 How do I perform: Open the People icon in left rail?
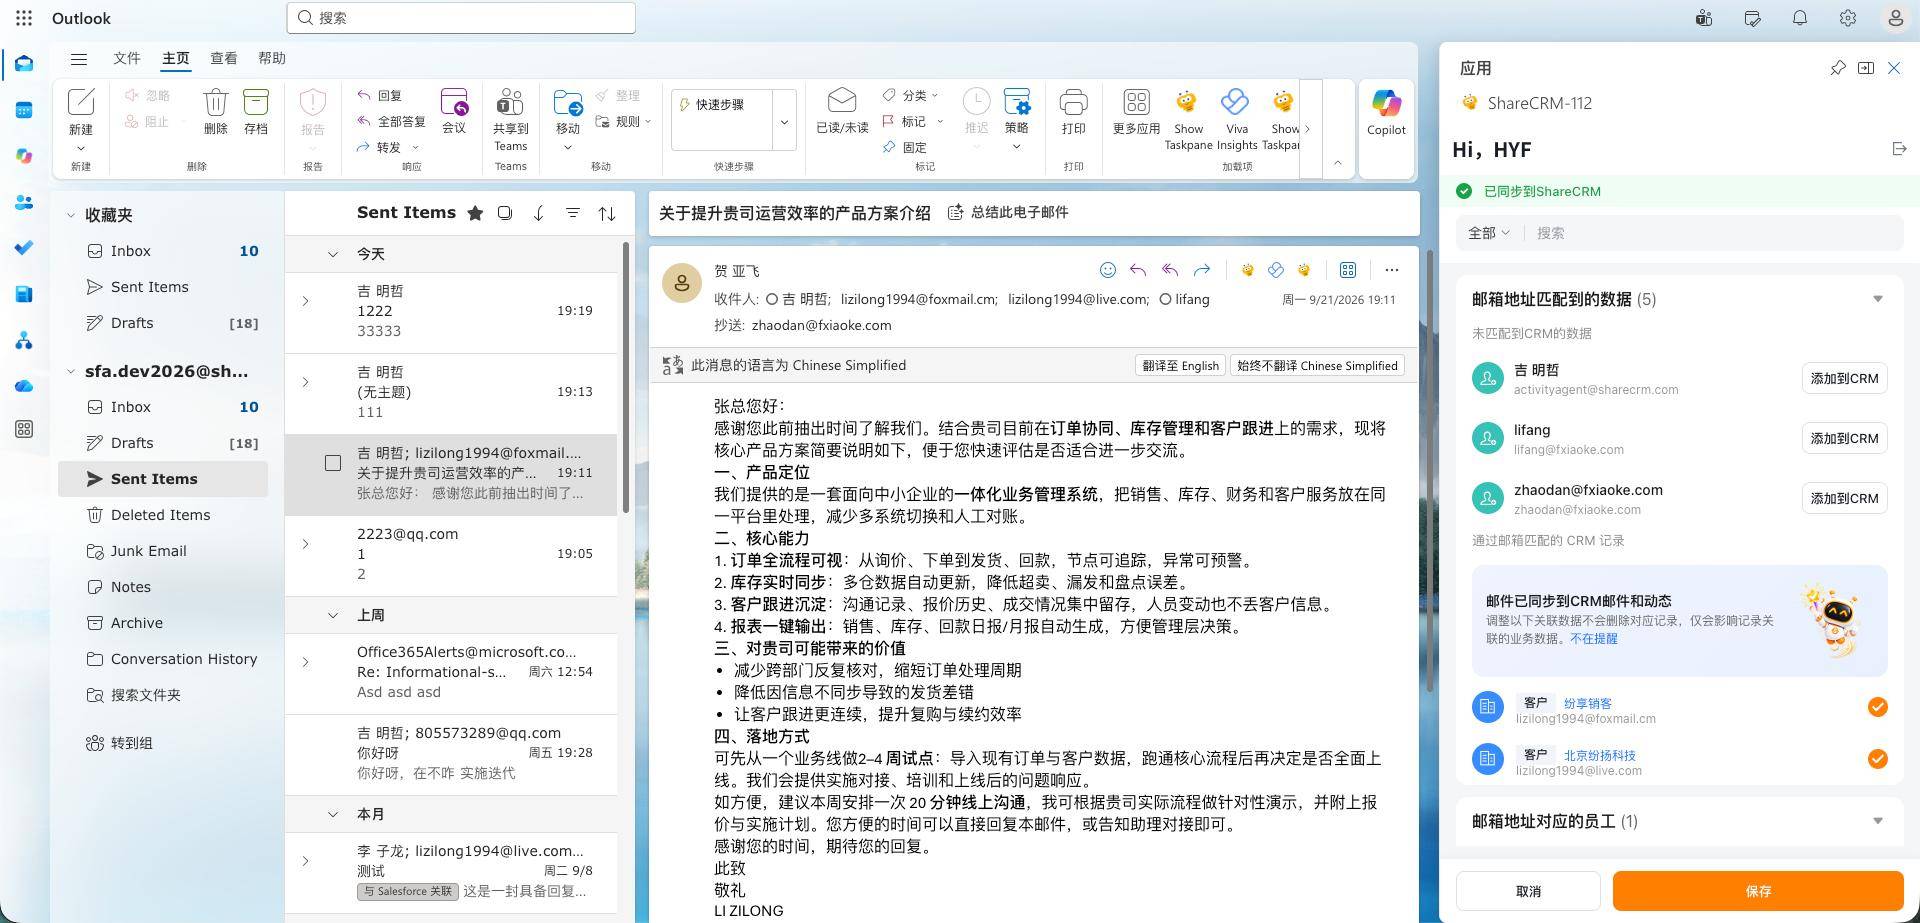(x=24, y=202)
